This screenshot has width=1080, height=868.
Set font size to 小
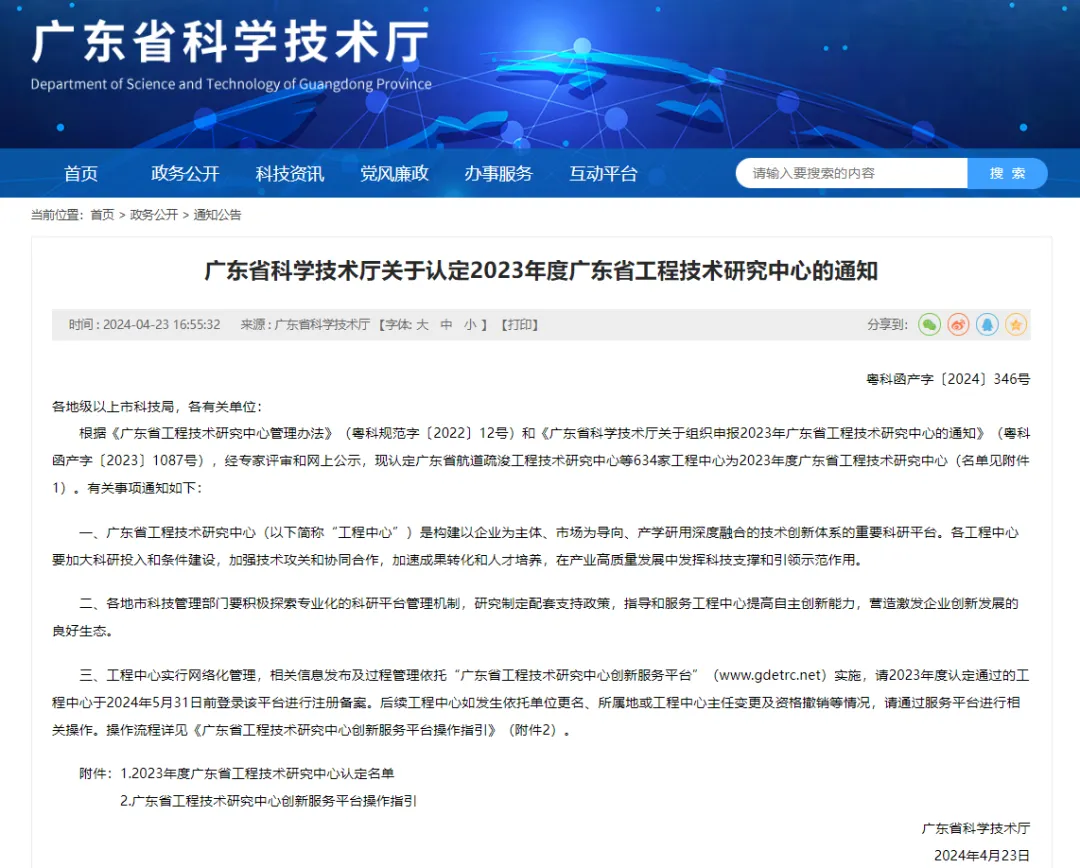(470, 324)
